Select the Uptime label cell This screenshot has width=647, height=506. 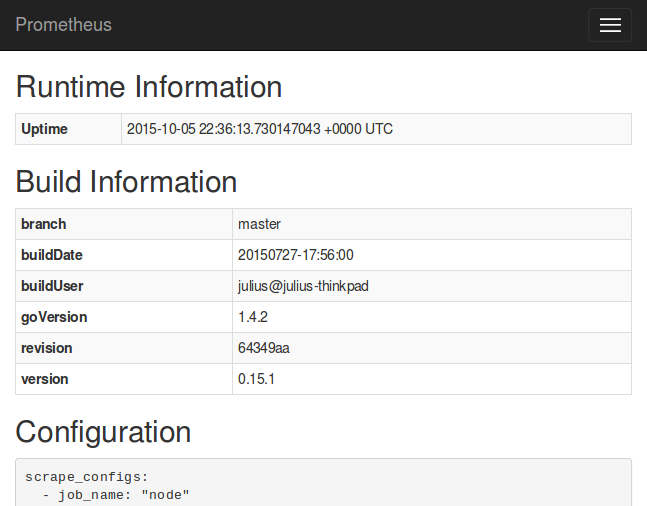(68, 129)
